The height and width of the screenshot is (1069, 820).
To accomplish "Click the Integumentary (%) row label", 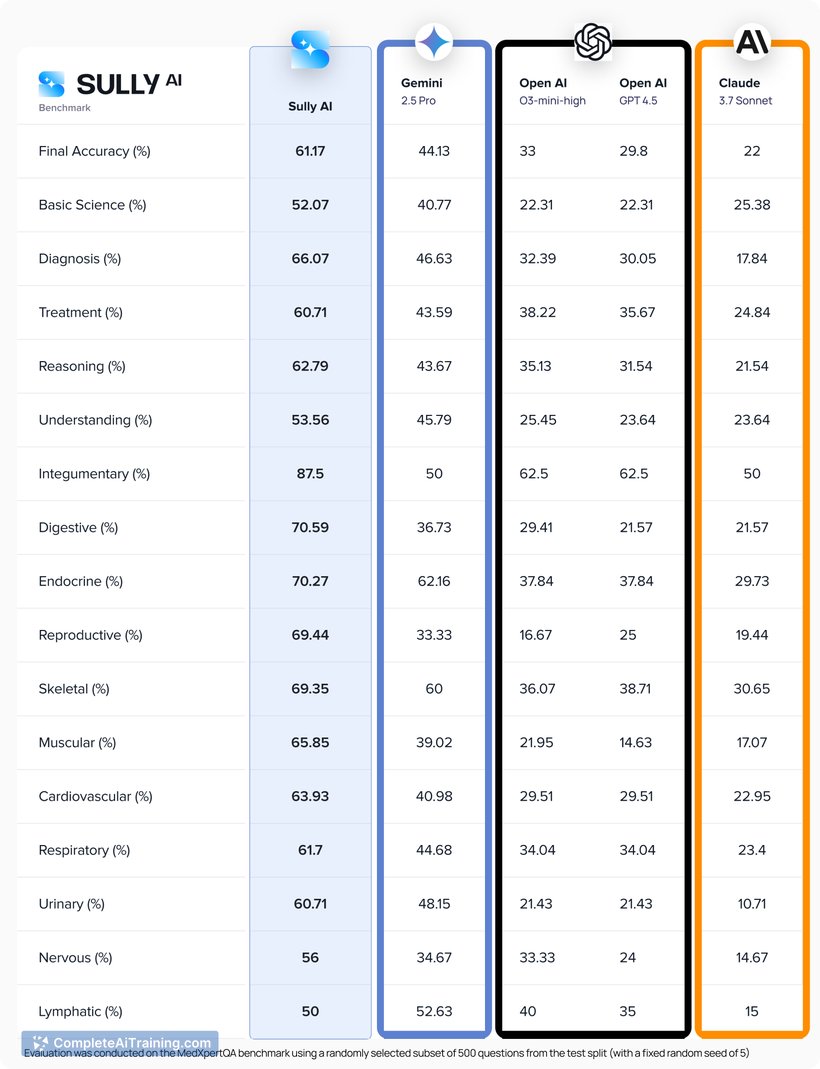I will click(x=94, y=474).
